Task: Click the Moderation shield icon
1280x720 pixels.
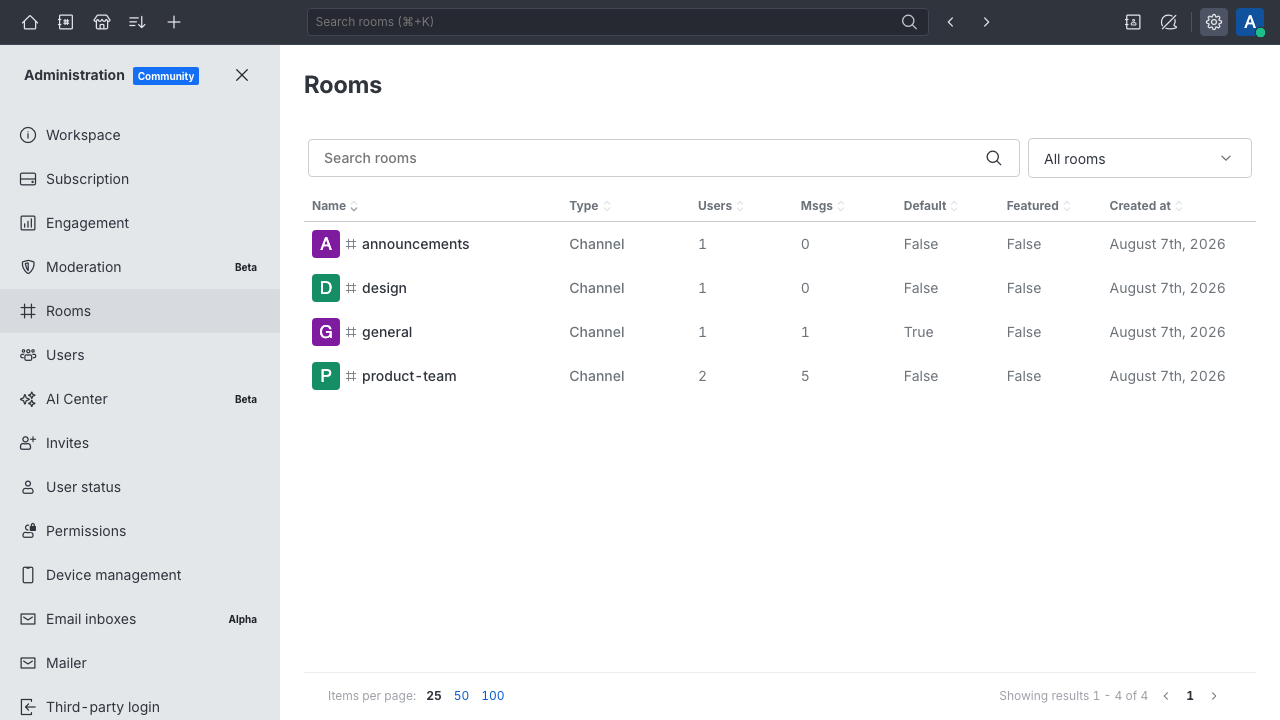Action: [x=28, y=267]
